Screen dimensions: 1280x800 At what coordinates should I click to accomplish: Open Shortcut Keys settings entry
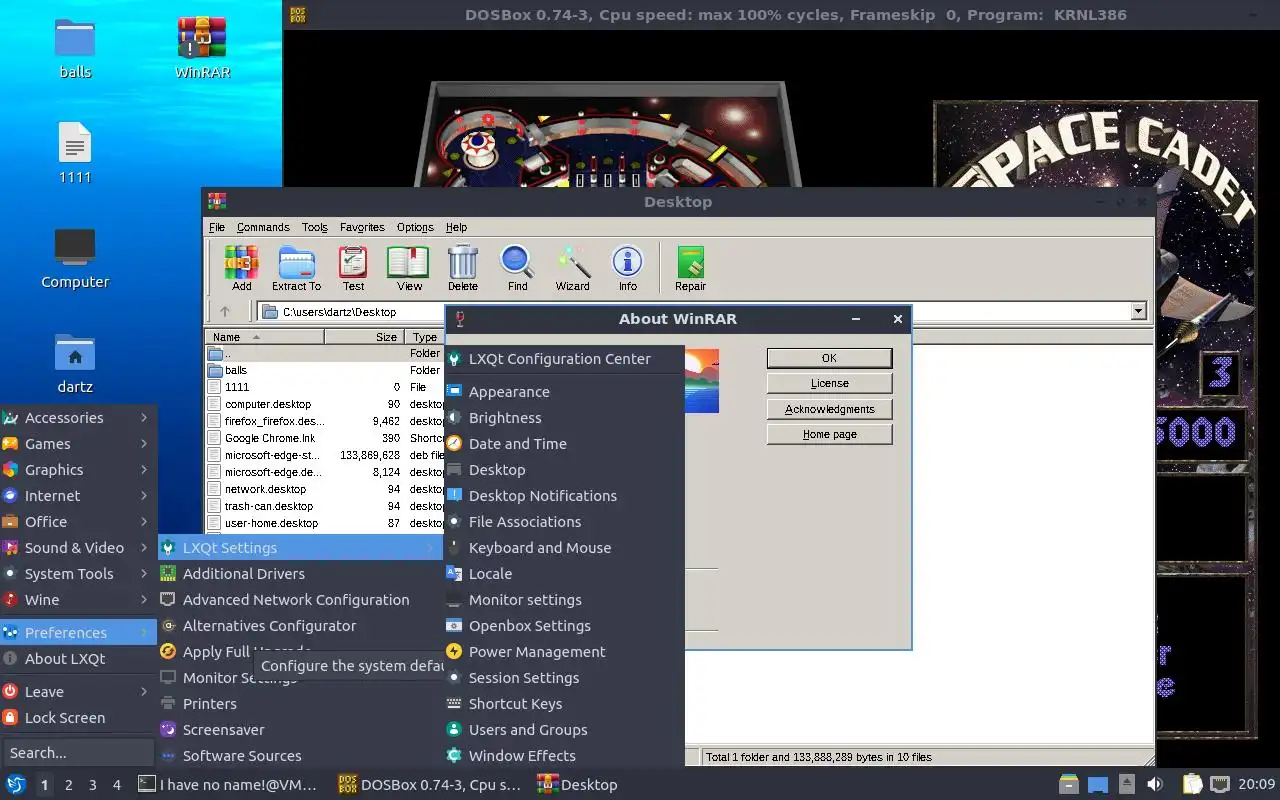point(564,704)
